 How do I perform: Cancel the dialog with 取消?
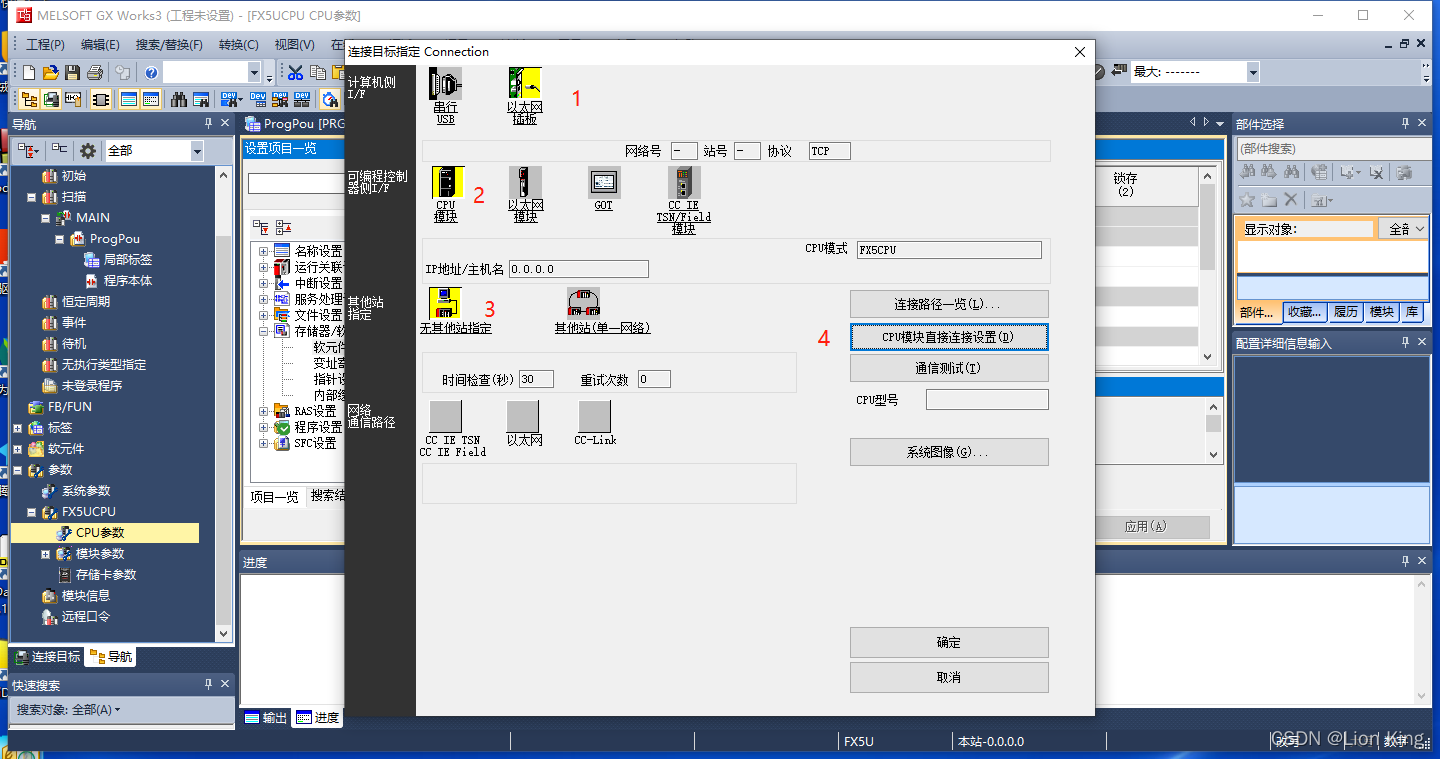coord(949,677)
